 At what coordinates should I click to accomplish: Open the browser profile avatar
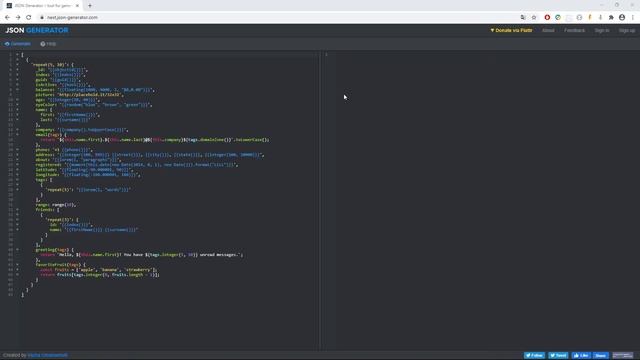click(x=622, y=18)
